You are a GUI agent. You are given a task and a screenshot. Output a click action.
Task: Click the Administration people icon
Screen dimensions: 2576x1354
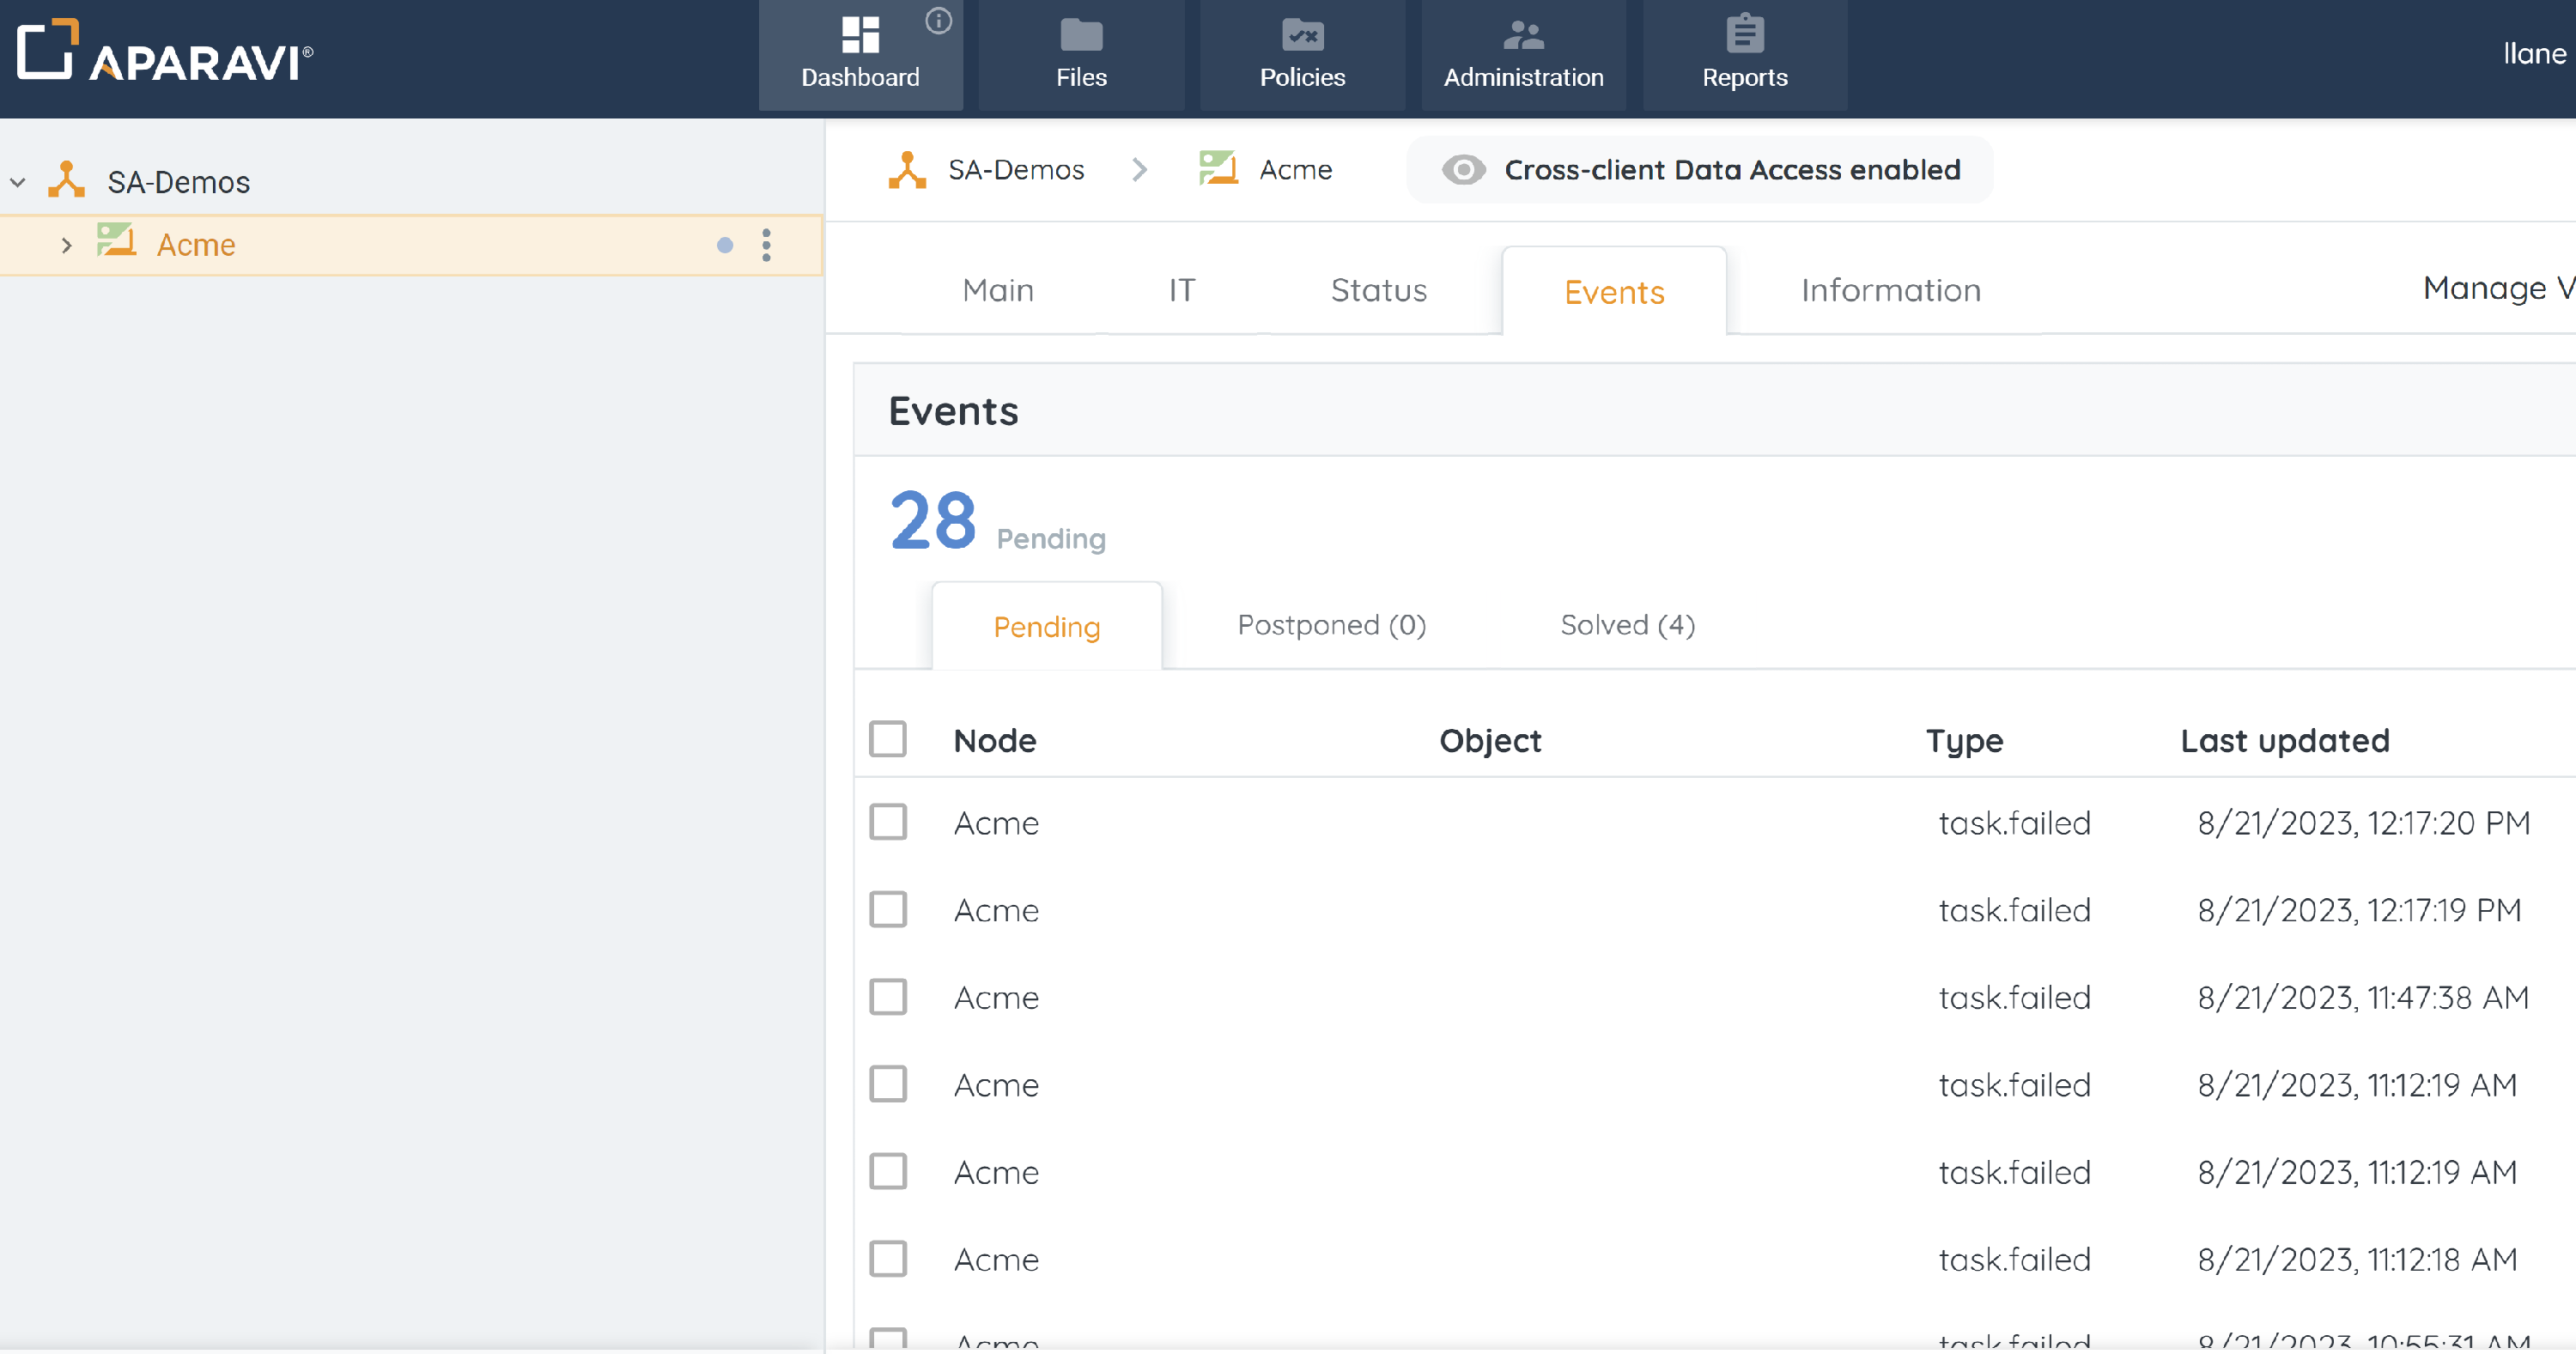point(1523,35)
